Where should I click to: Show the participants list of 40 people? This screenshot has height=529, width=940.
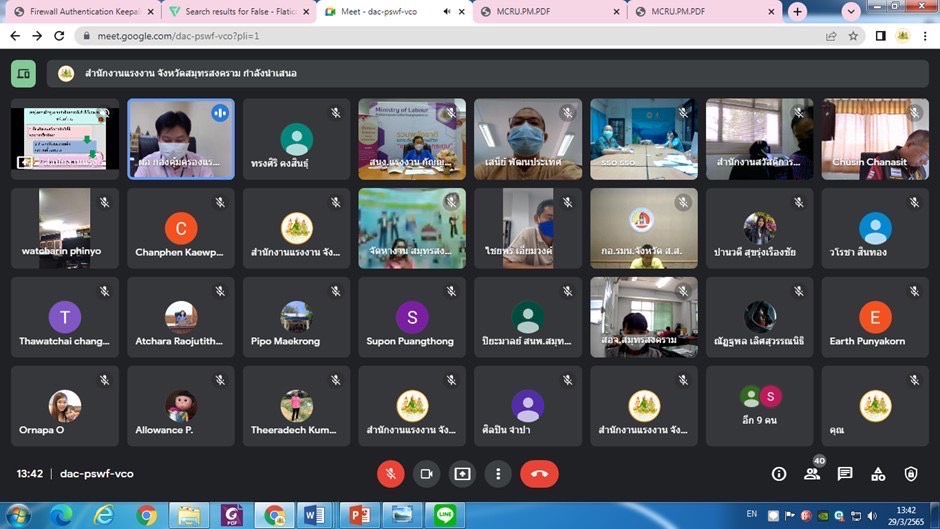[x=812, y=474]
